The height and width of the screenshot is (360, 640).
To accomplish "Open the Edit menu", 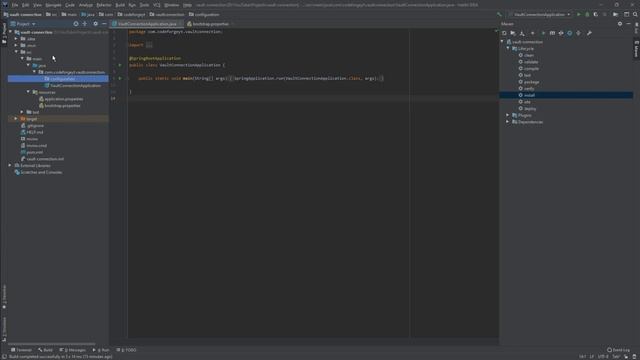I will pos(26,5).
